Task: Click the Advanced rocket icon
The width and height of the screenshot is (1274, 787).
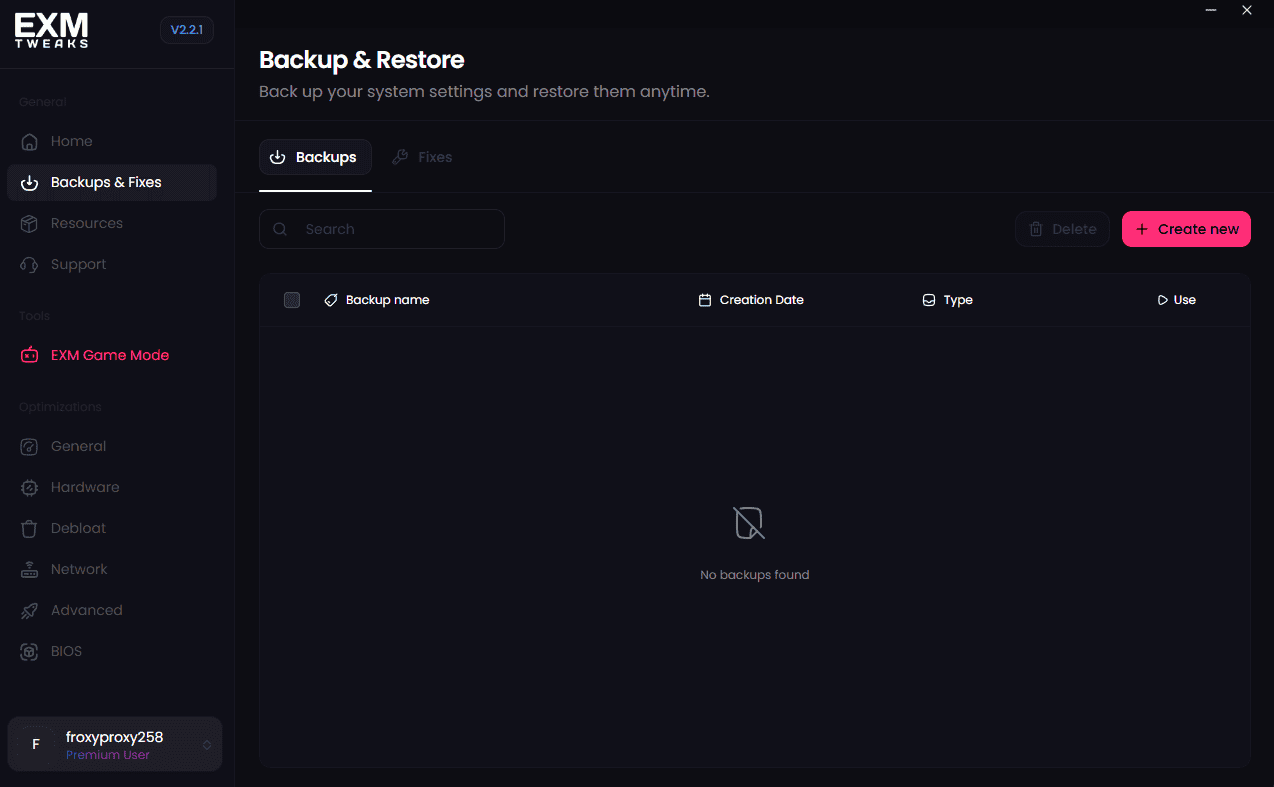Action: pos(30,611)
